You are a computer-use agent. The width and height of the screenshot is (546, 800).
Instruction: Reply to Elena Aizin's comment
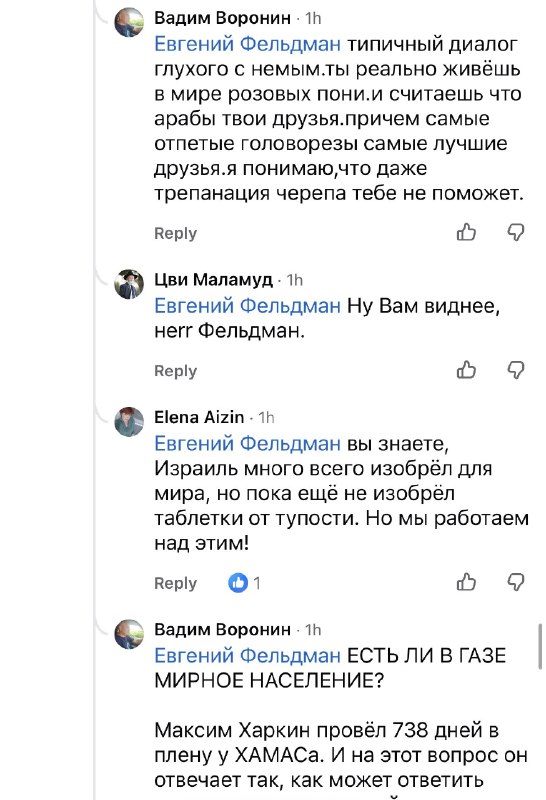click(175, 583)
